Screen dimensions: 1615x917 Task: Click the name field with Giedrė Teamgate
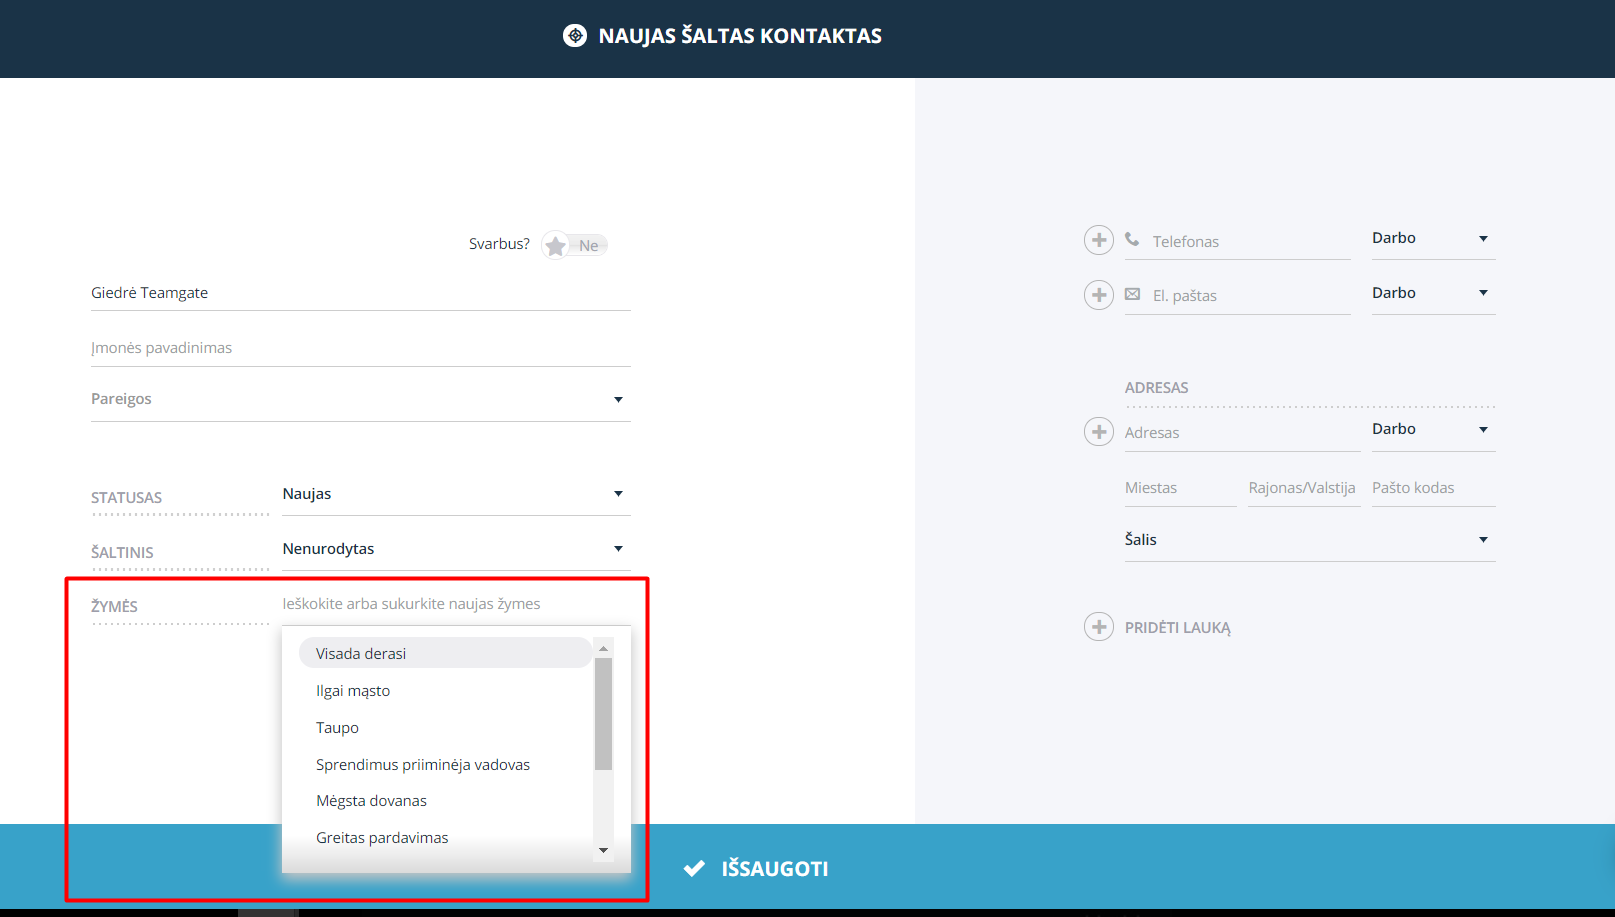click(x=361, y=293)
